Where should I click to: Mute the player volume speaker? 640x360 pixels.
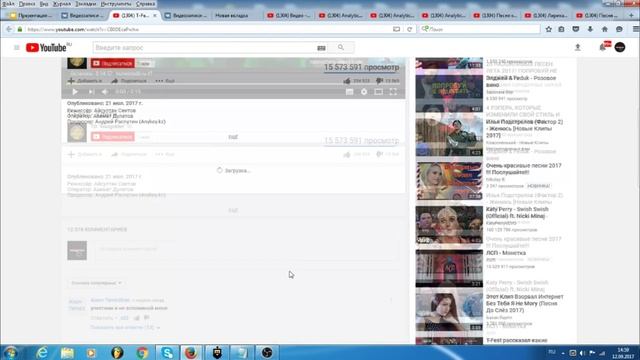(105, 92)
